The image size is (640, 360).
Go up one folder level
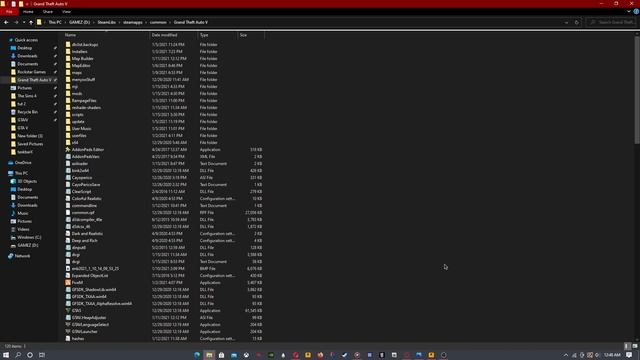pyautogui.click(x=31, y=22)
